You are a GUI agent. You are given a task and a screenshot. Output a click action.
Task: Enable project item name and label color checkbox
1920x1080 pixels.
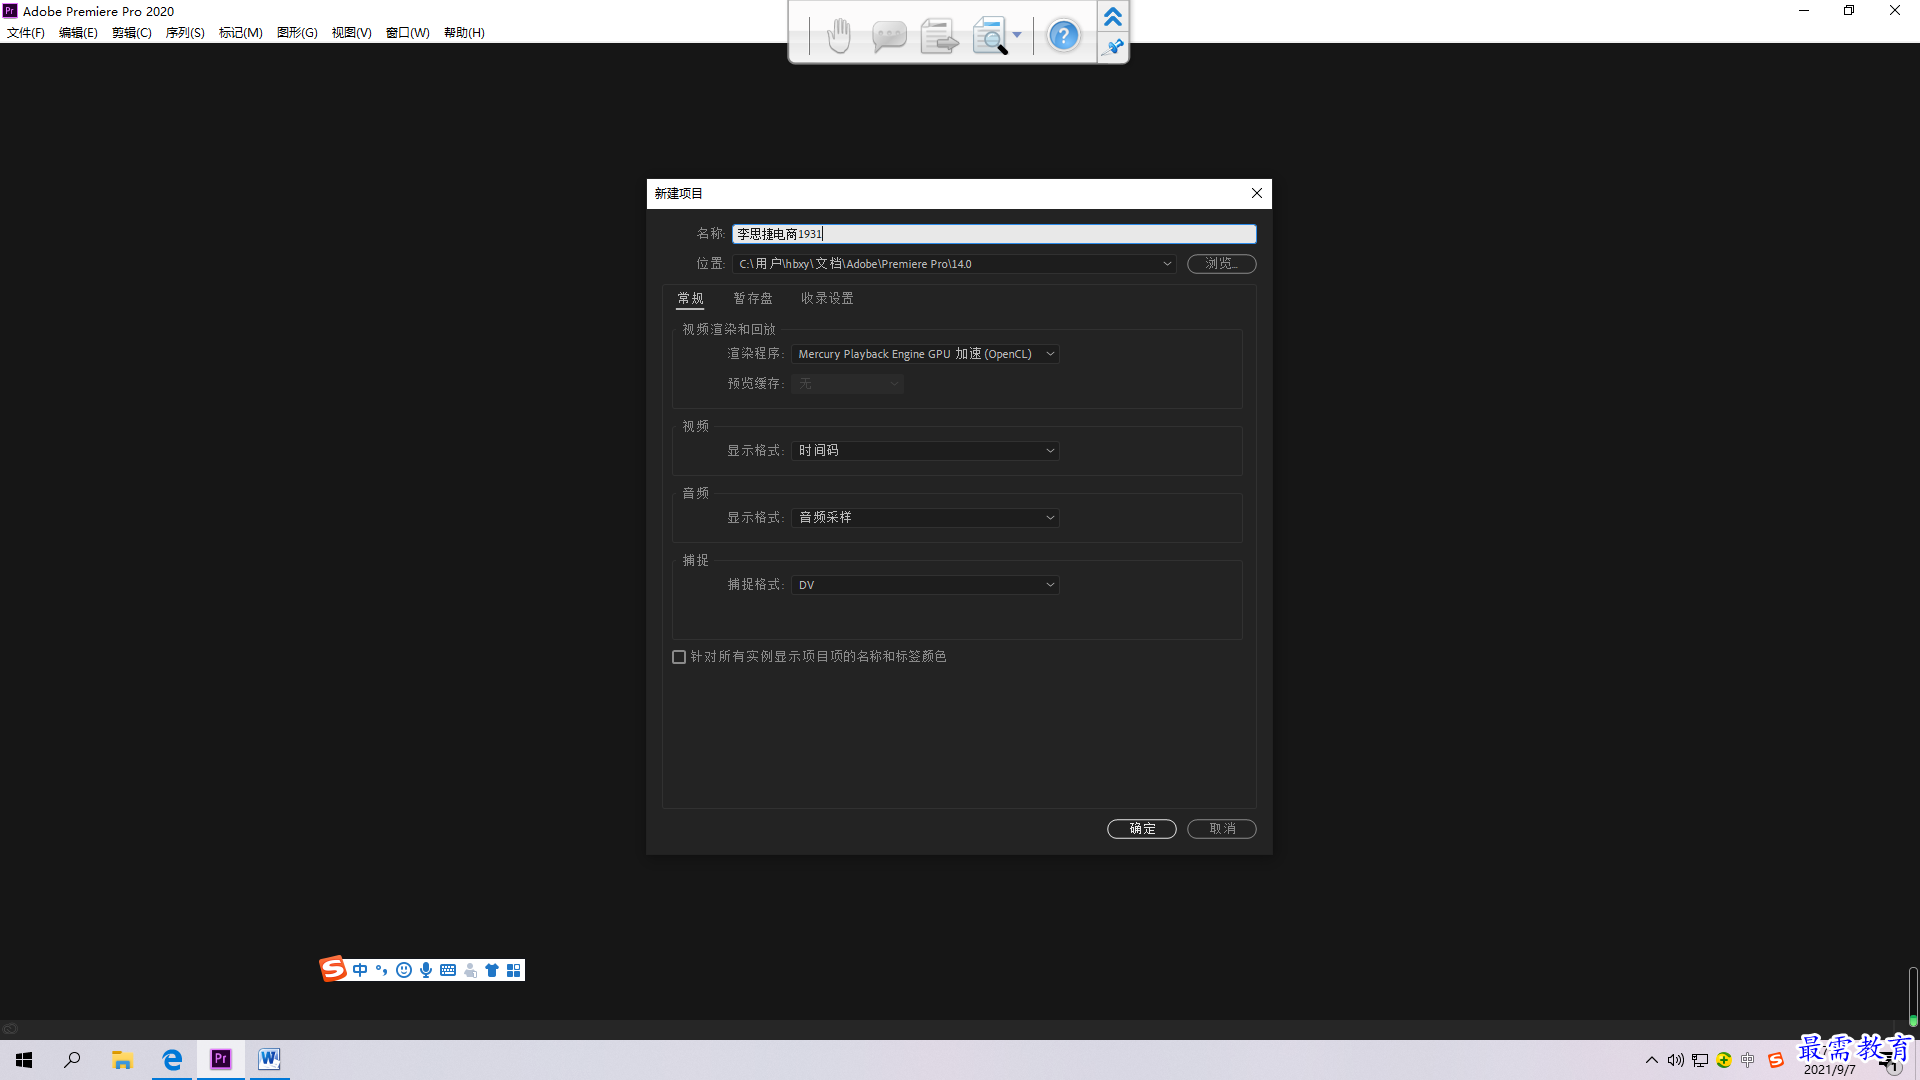pos(679,657)
